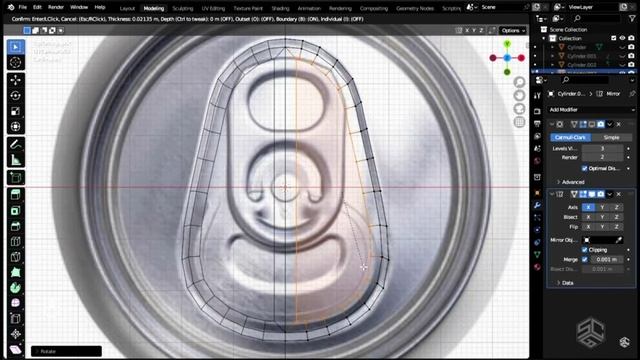Select the Spin tool
Image resolution: width=640 pixels, height=360 pixels.
click(x=16, y=288)
